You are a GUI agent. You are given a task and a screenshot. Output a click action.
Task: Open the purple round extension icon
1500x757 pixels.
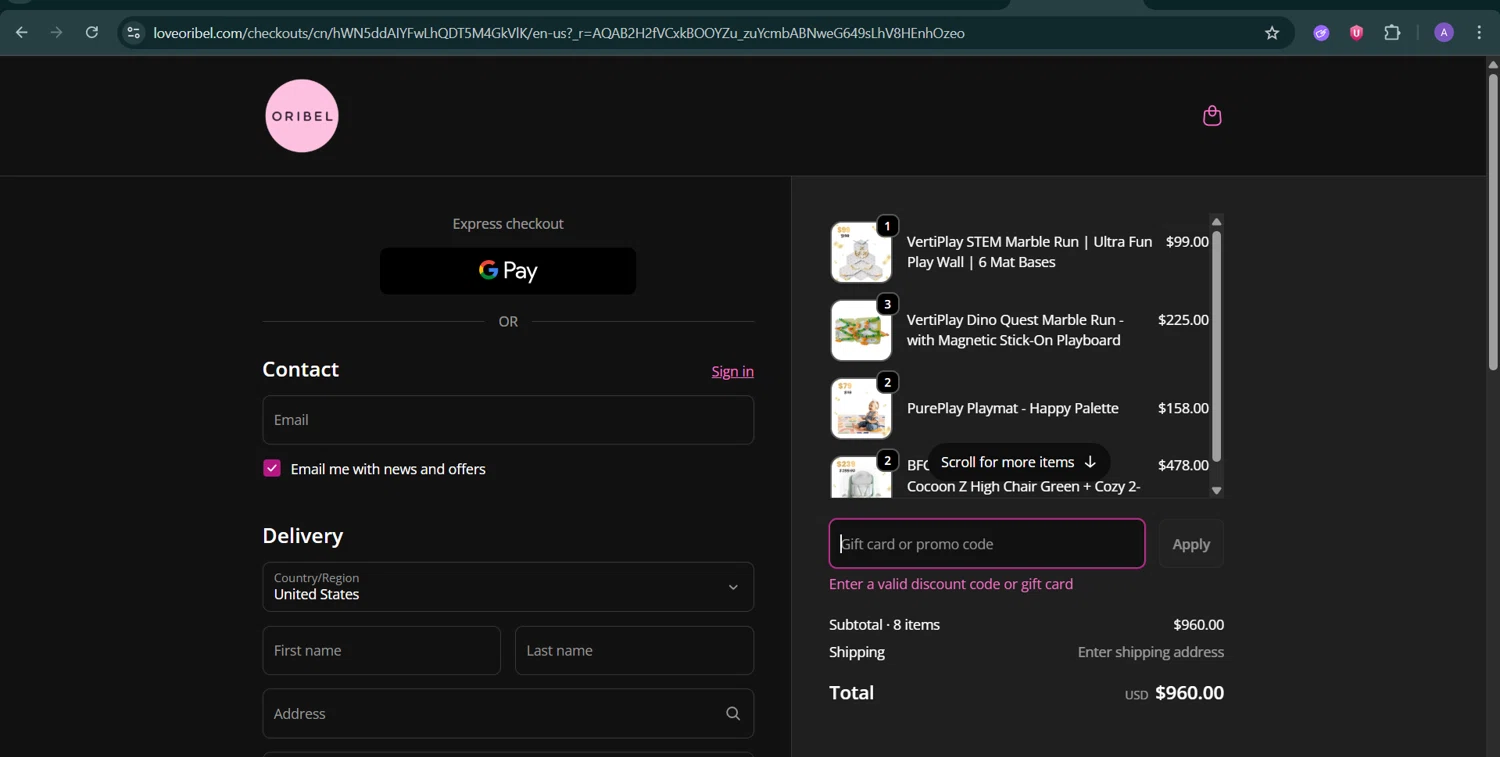click(x=1321, y=33)
